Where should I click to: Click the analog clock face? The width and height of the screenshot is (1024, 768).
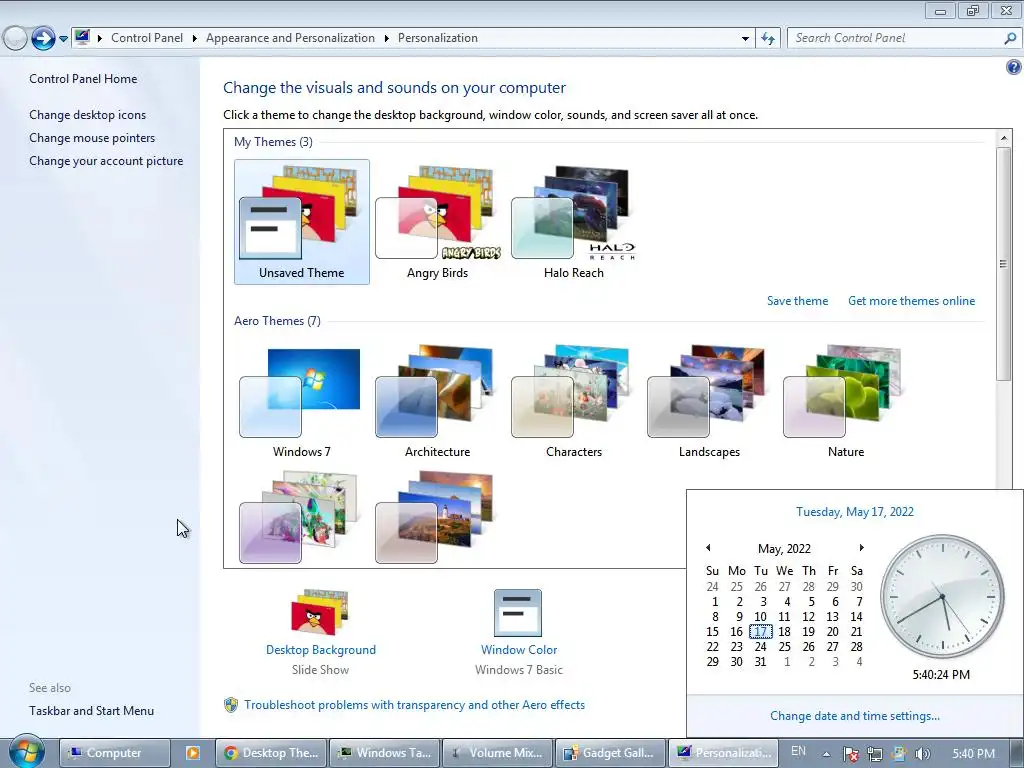point(942,596)
